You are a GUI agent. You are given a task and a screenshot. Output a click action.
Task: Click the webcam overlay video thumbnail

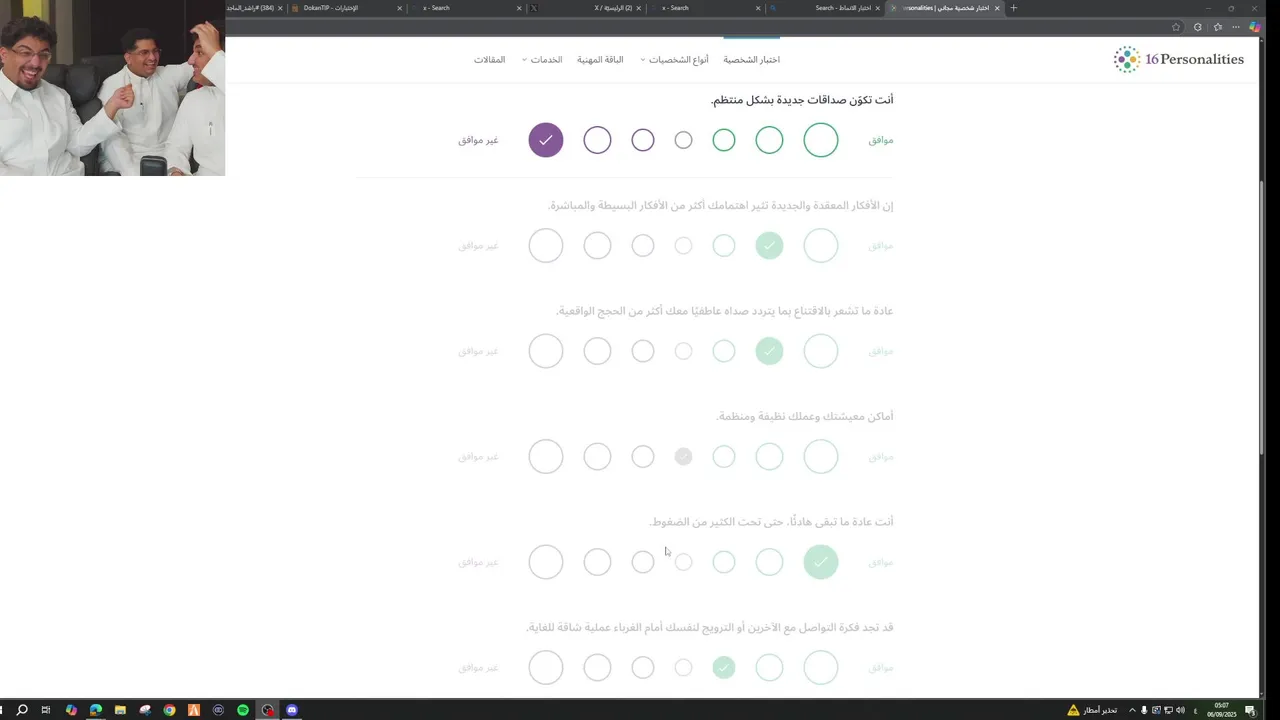coord(112,88)
